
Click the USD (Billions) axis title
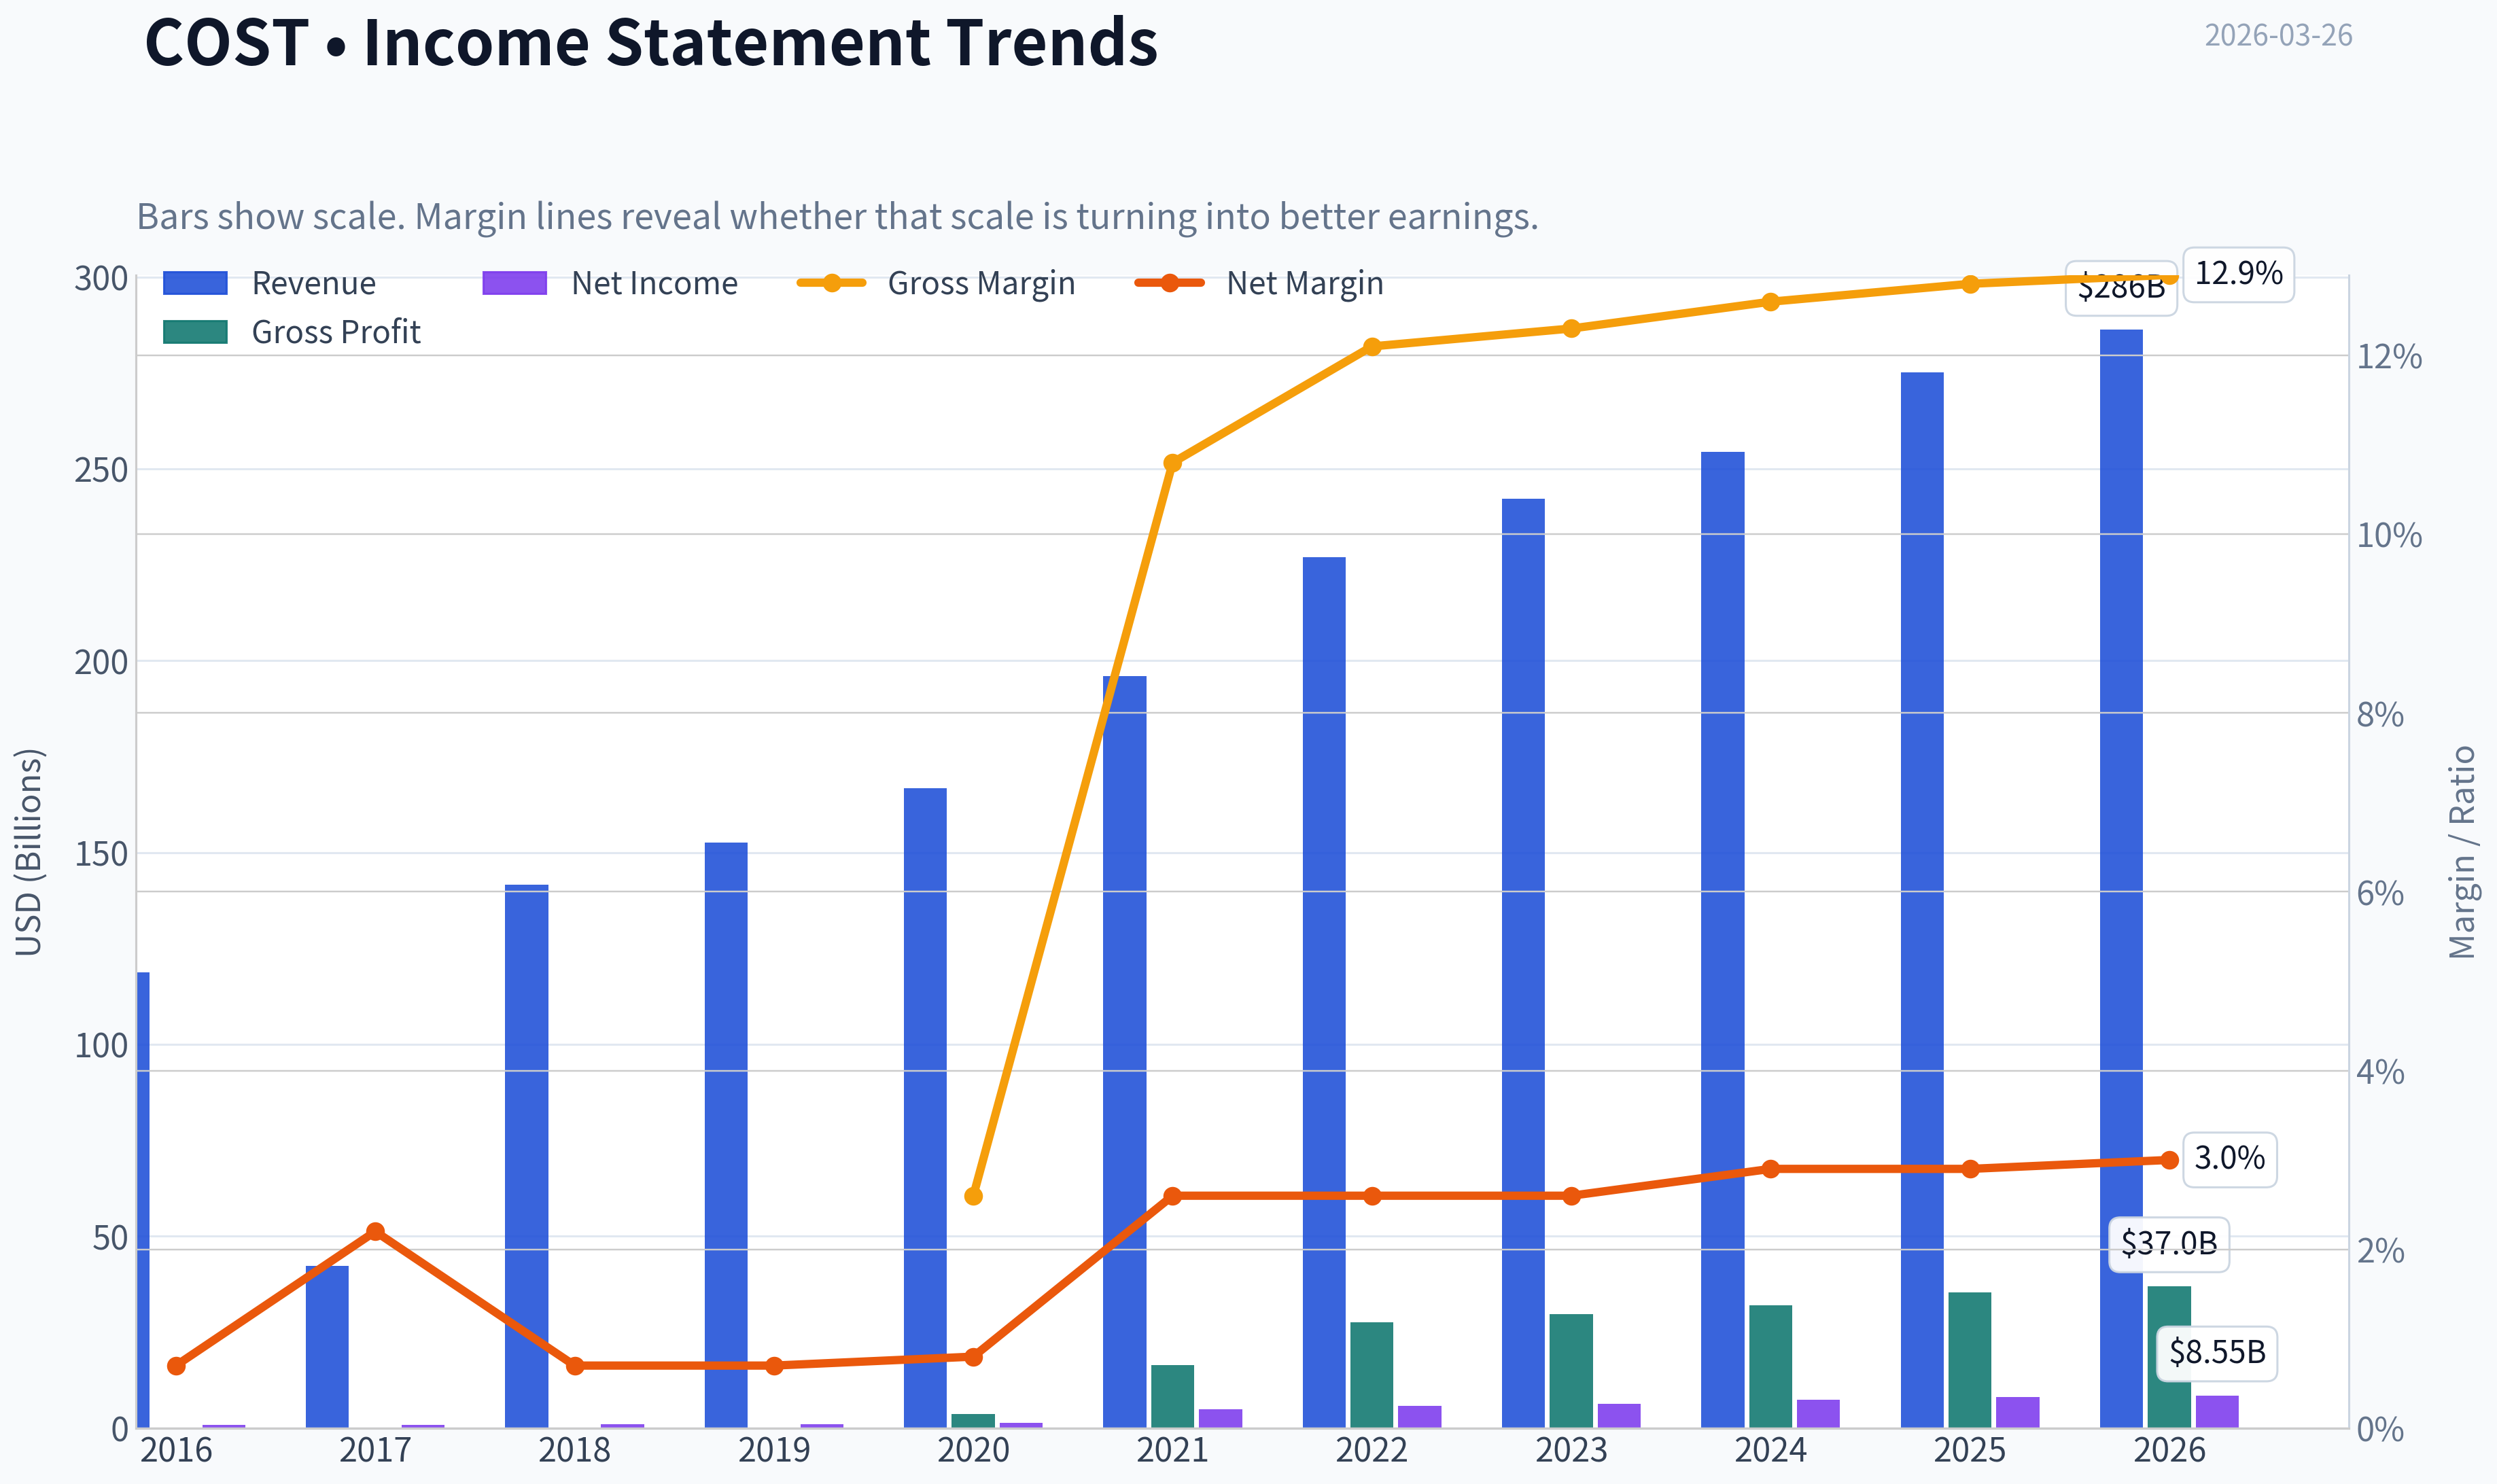click(29, 852)
